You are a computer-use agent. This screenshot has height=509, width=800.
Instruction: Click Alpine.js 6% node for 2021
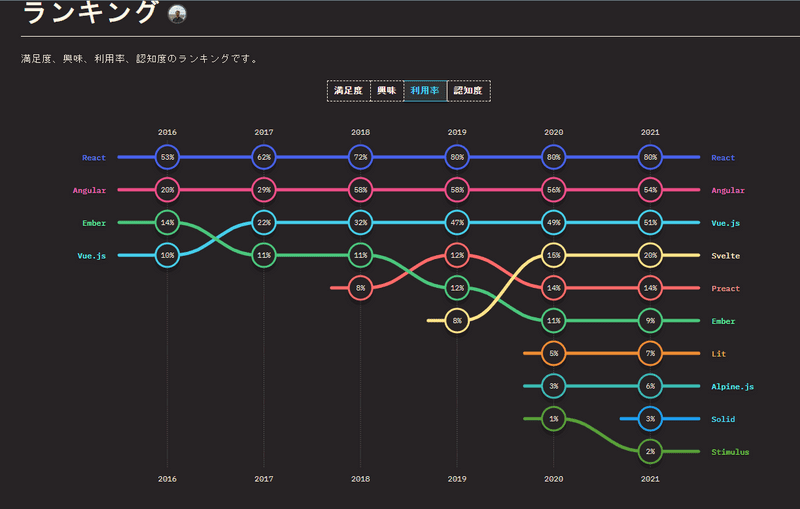pos(650,386)
